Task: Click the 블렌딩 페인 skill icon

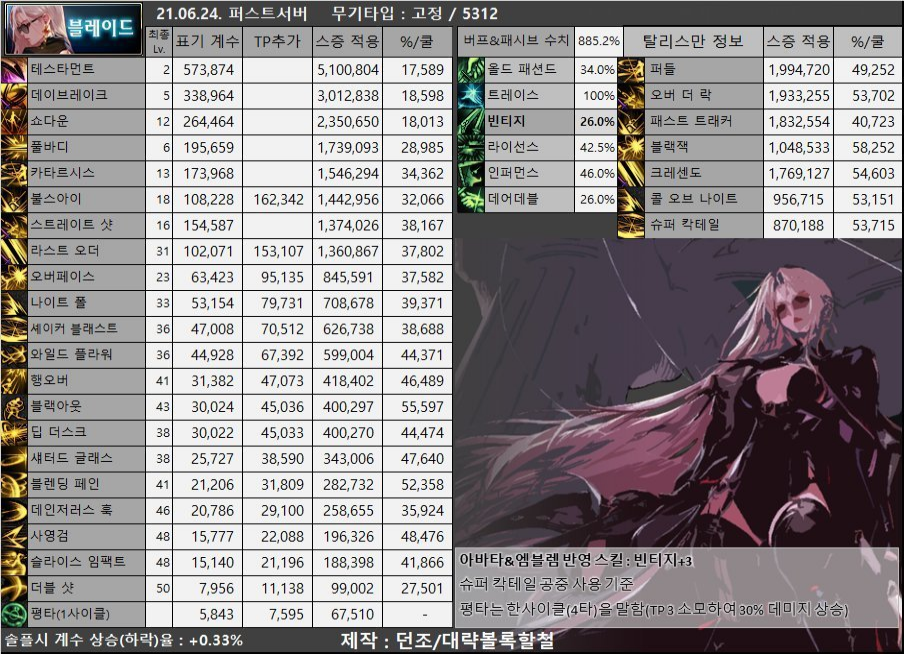Action: [14, 485]
